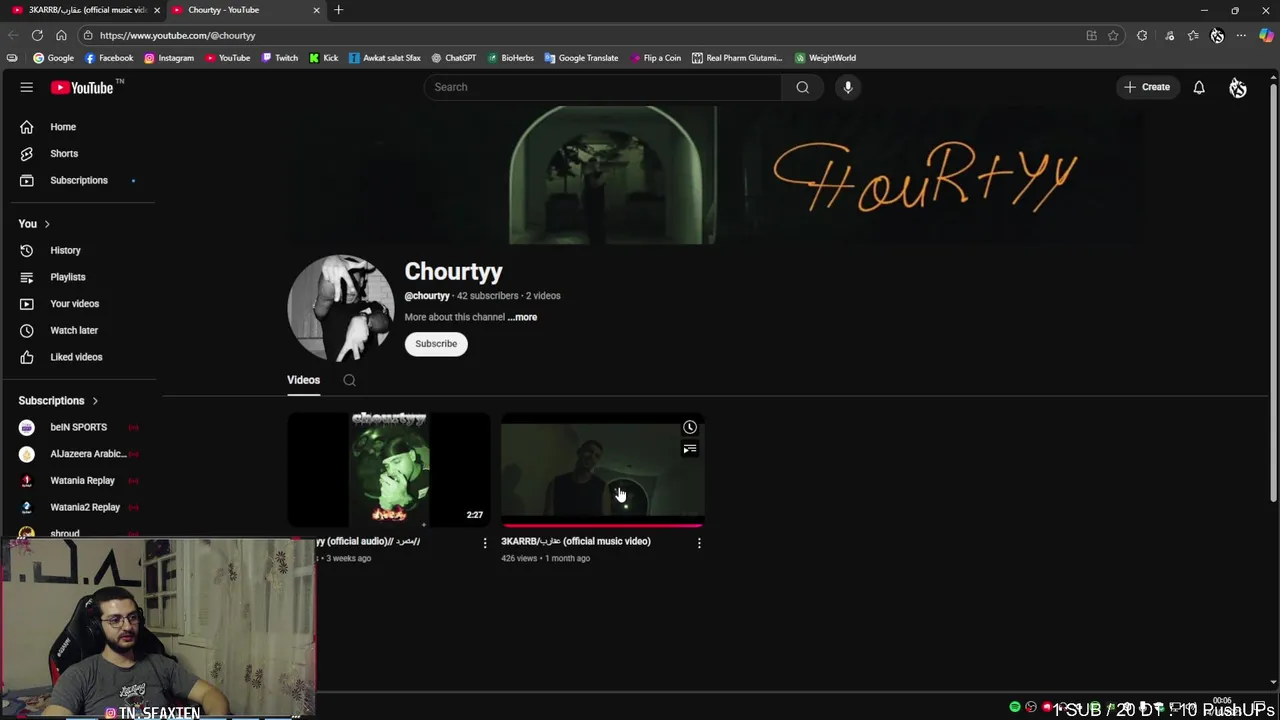This screenshot has height=720, width=1280.
Task: Open the Awkat salat Sfax bookmark
Action: coord(385,58)
